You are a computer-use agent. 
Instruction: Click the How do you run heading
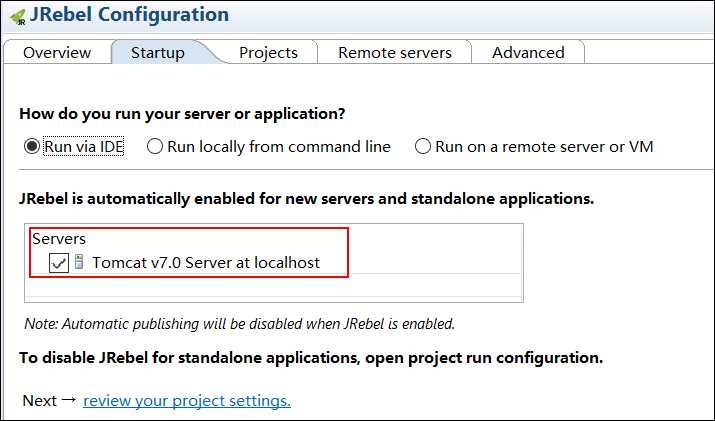tap(182, 114)
